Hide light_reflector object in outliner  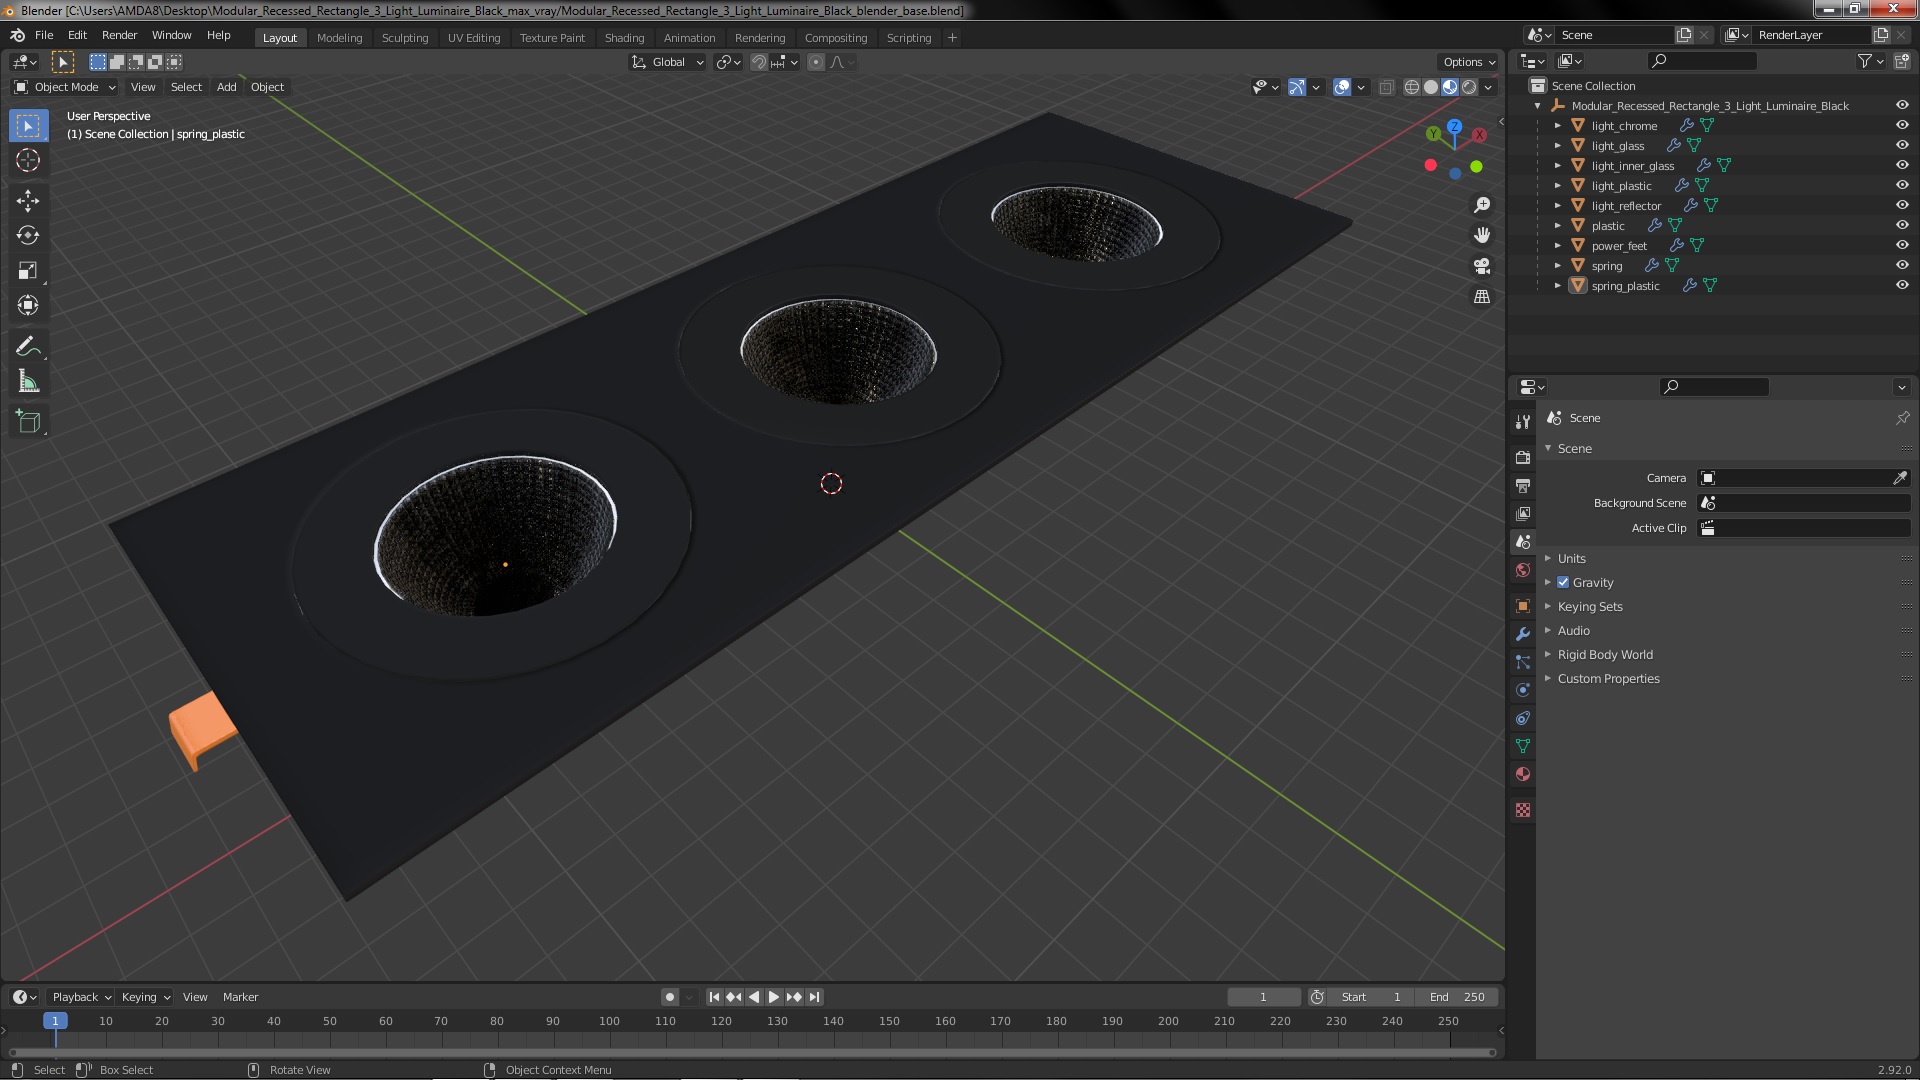pyautogui.click(x=1902, y=205)
